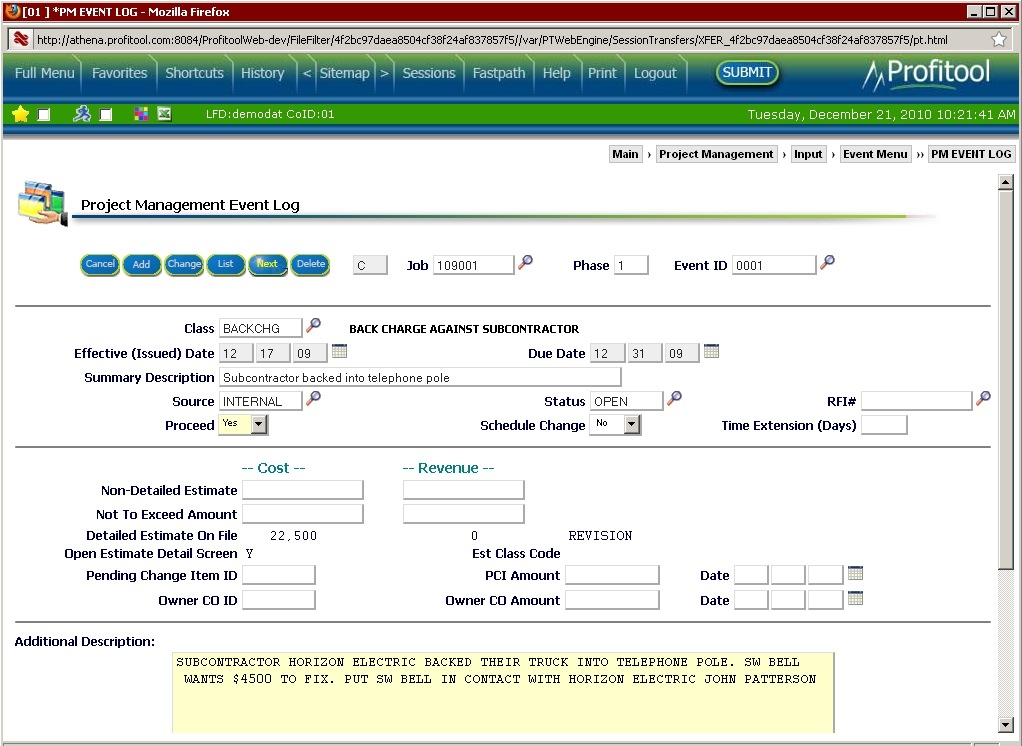This screenshot has height=746, width=1022.
Task: Open Effective Date calendar picker
Action: coord(339,351)
